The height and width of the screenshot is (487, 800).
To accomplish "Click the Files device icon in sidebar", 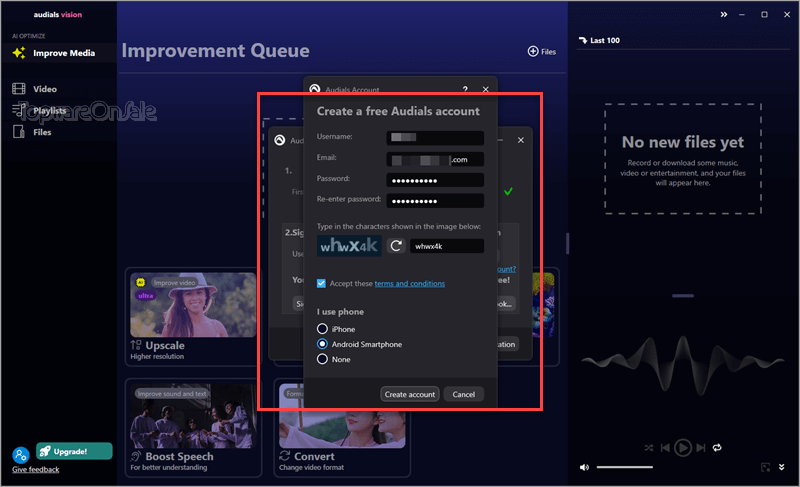I will (19, 132).
